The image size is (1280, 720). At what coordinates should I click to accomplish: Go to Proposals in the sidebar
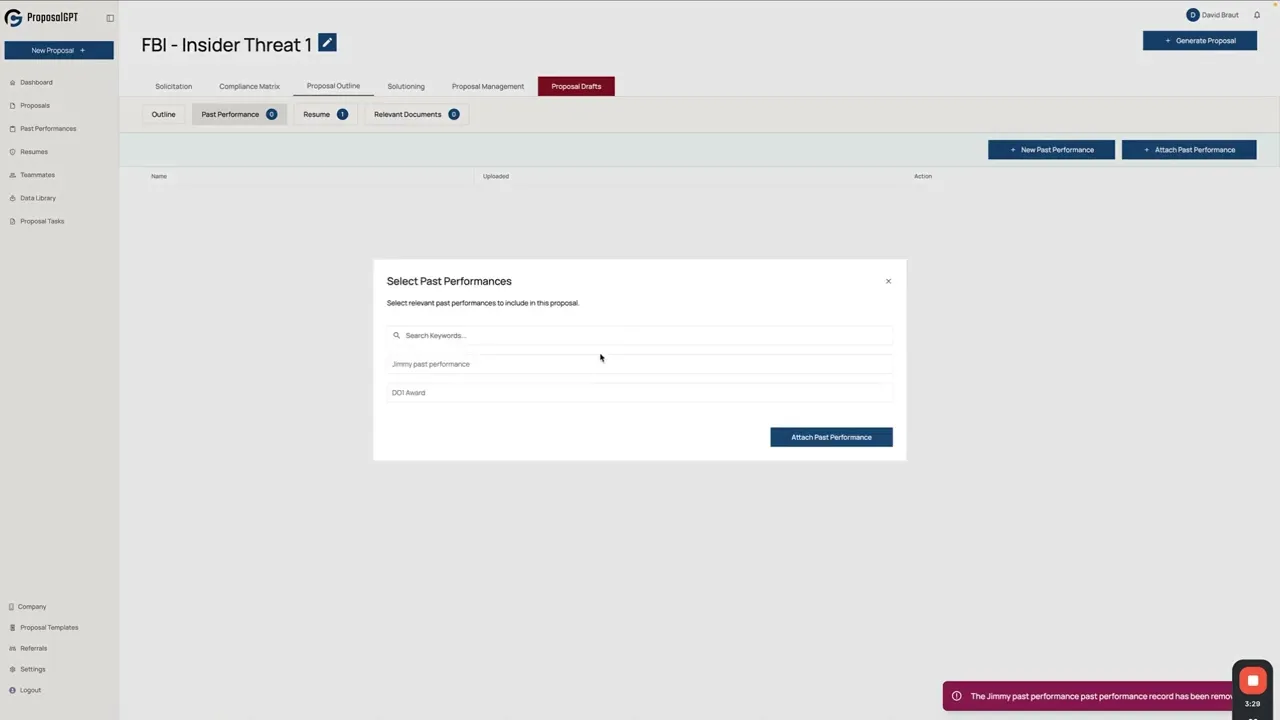[x=35, y=105]
